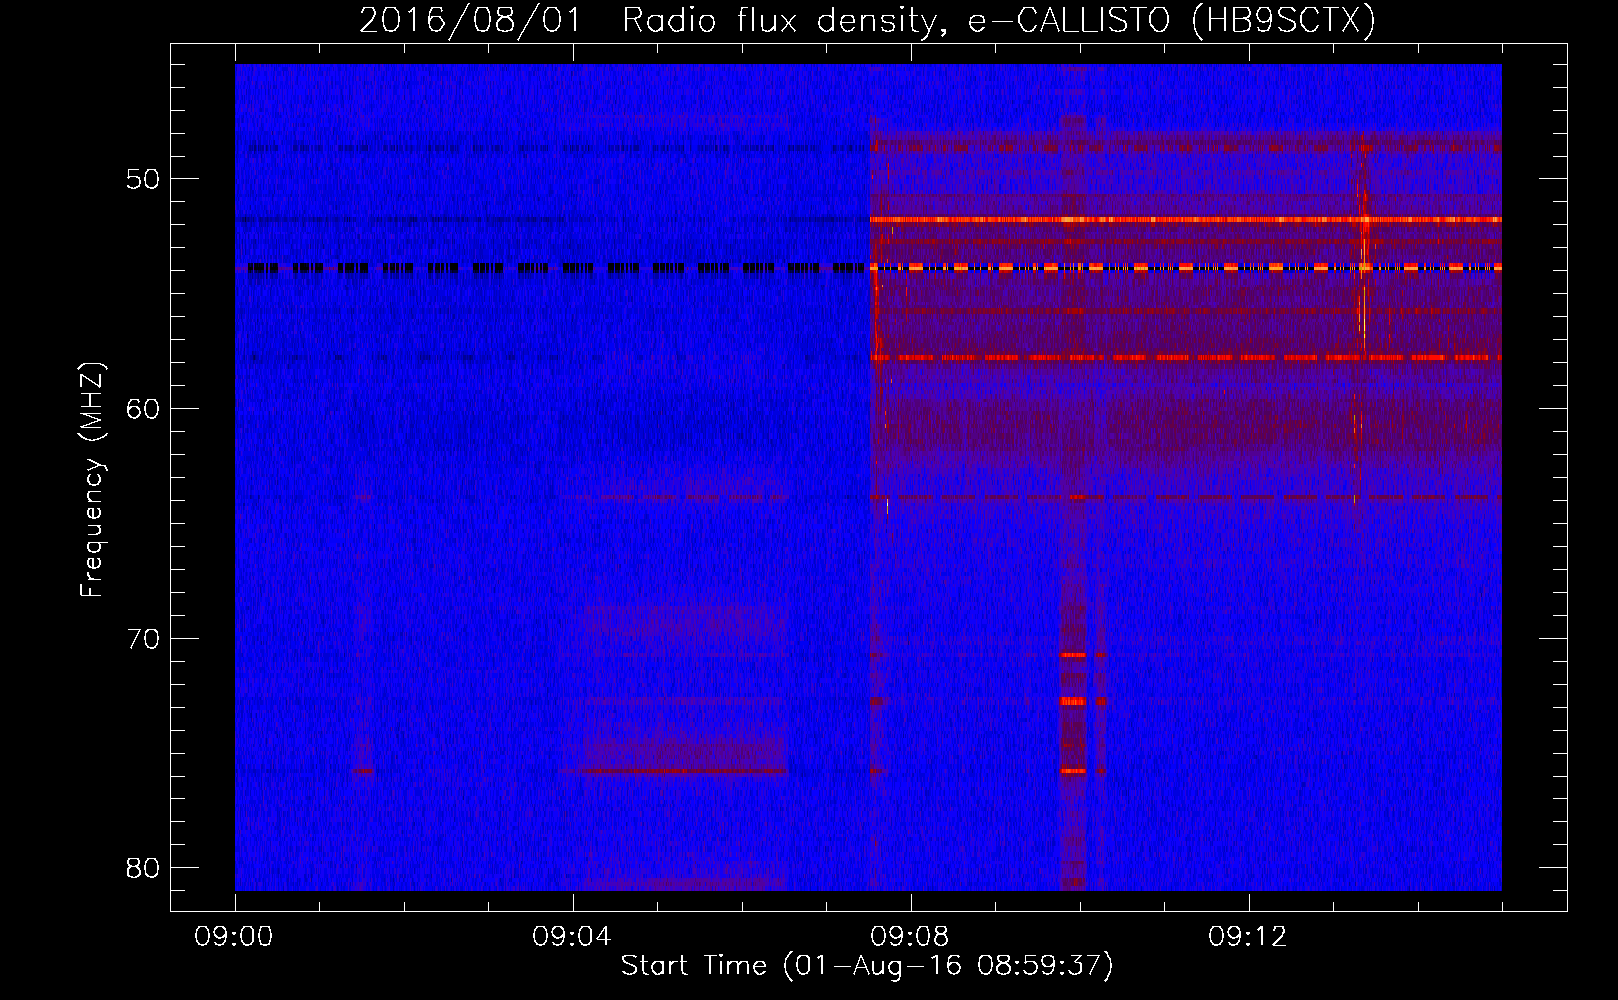Click the 80 frequency tick label
1618x1000 pixels.
pos(143,868)
